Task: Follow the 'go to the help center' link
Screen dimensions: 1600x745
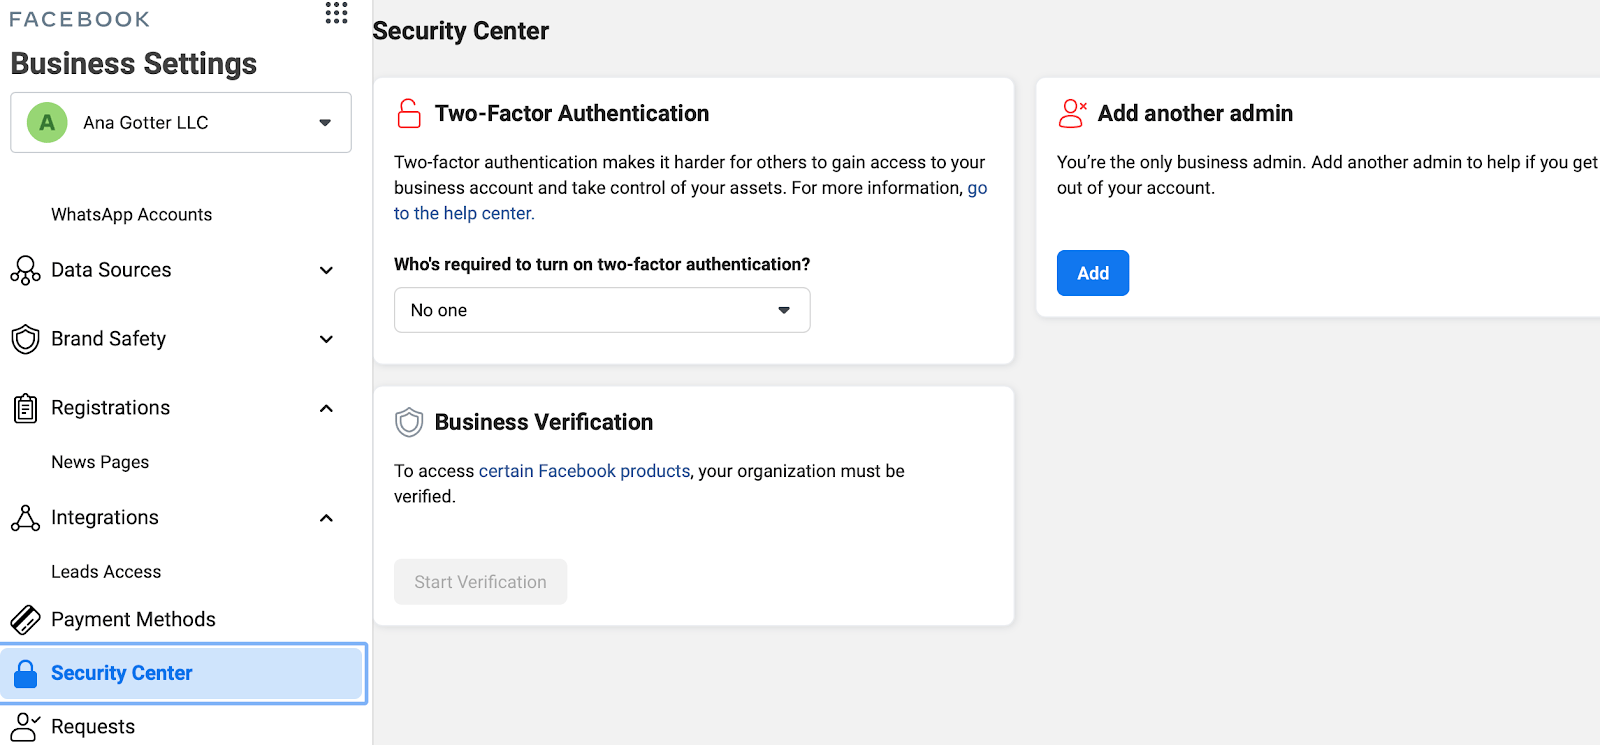Action: pyautogui.click(x=464, y=213)
